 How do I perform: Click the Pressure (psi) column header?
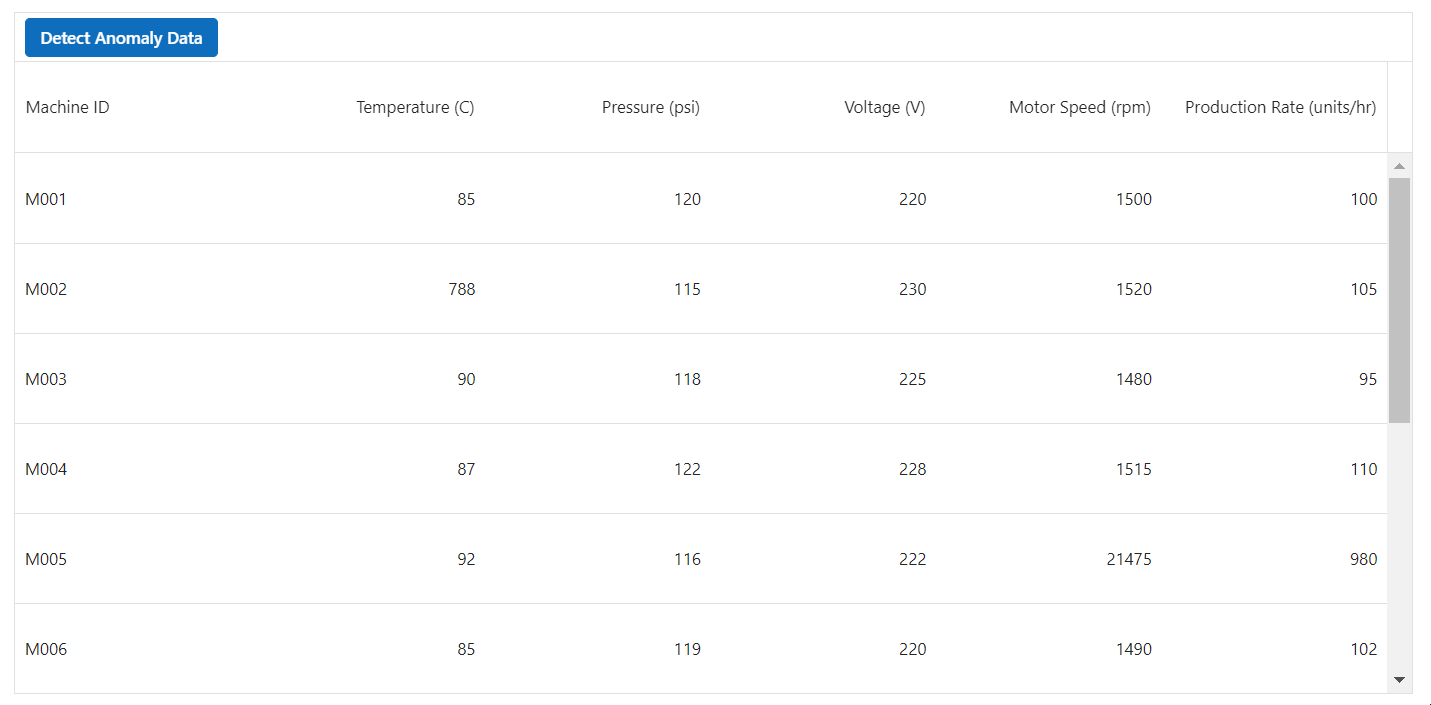pyautogui.click(x=650, y=107)
